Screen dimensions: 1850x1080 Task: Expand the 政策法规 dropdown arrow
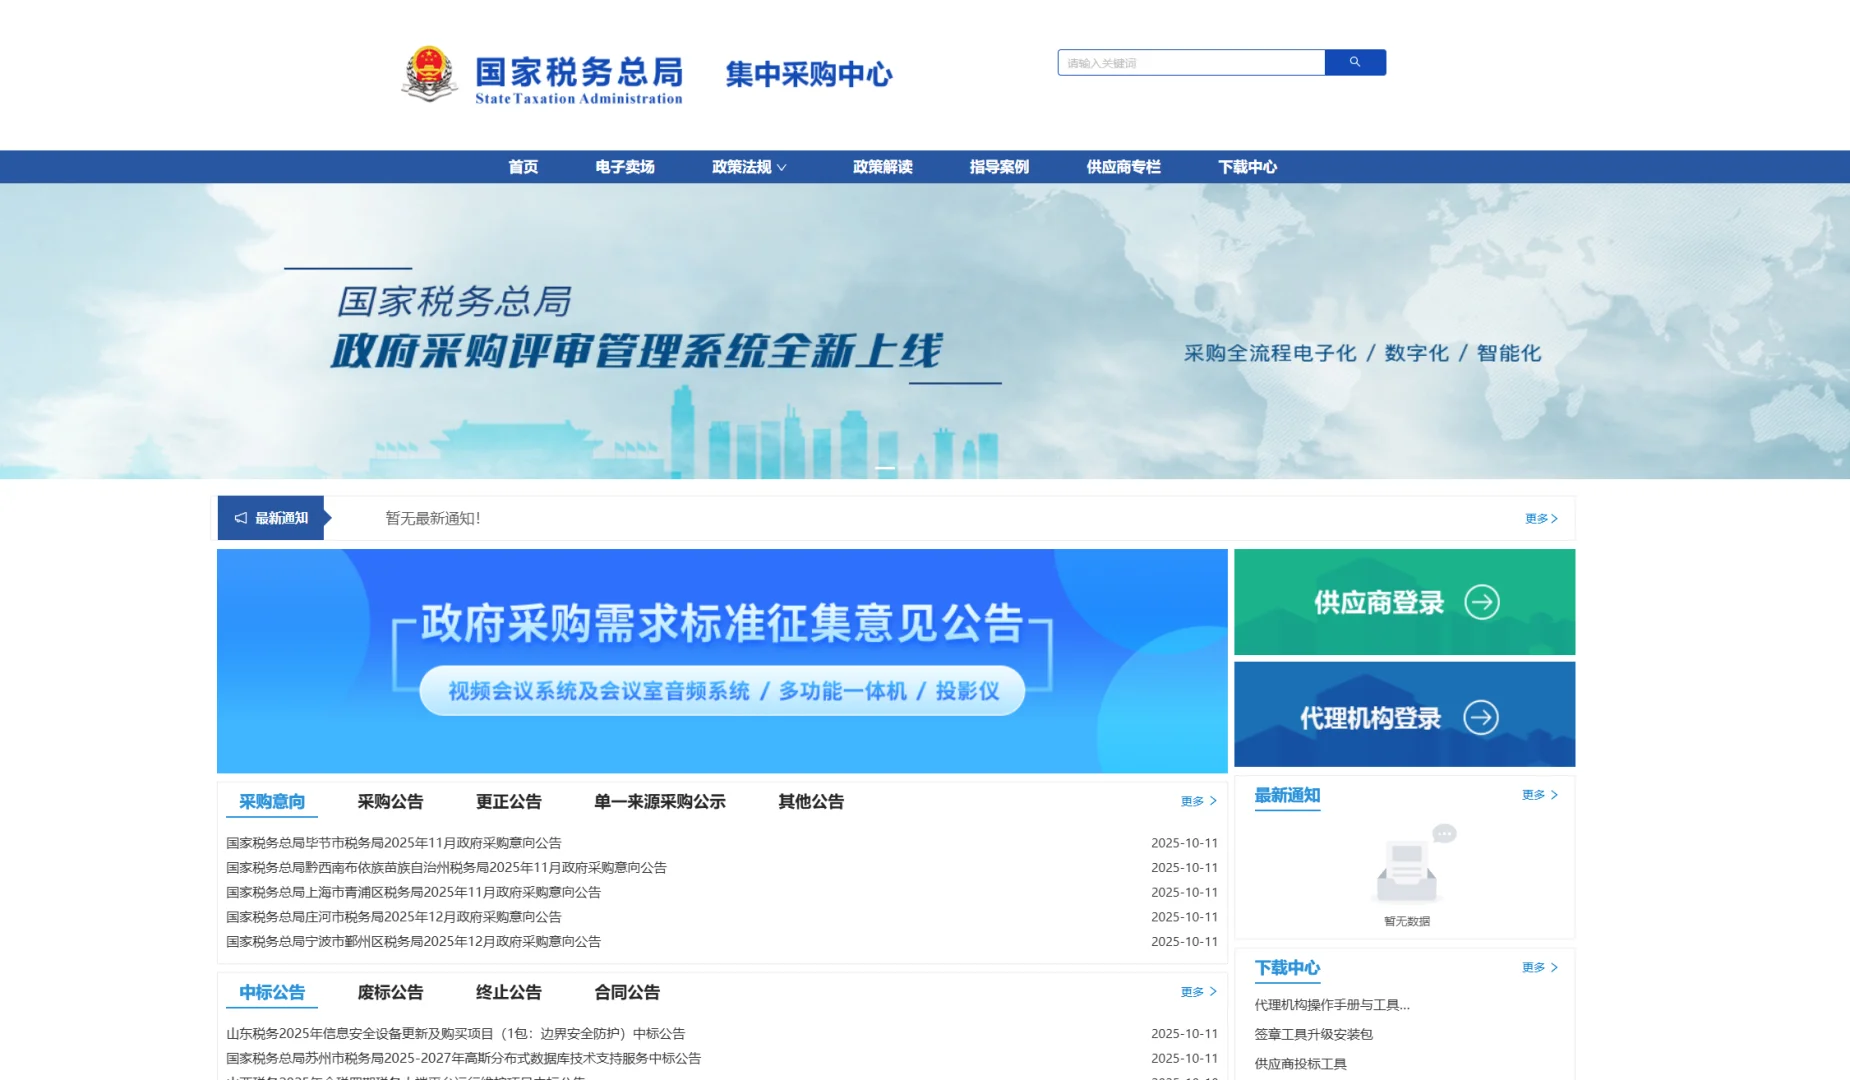pyautogui.click(x=782, y=167)
